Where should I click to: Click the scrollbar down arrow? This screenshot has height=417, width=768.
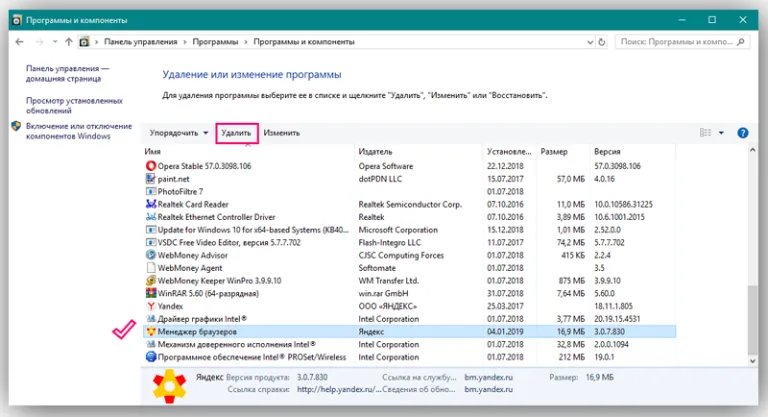point(752,361)
